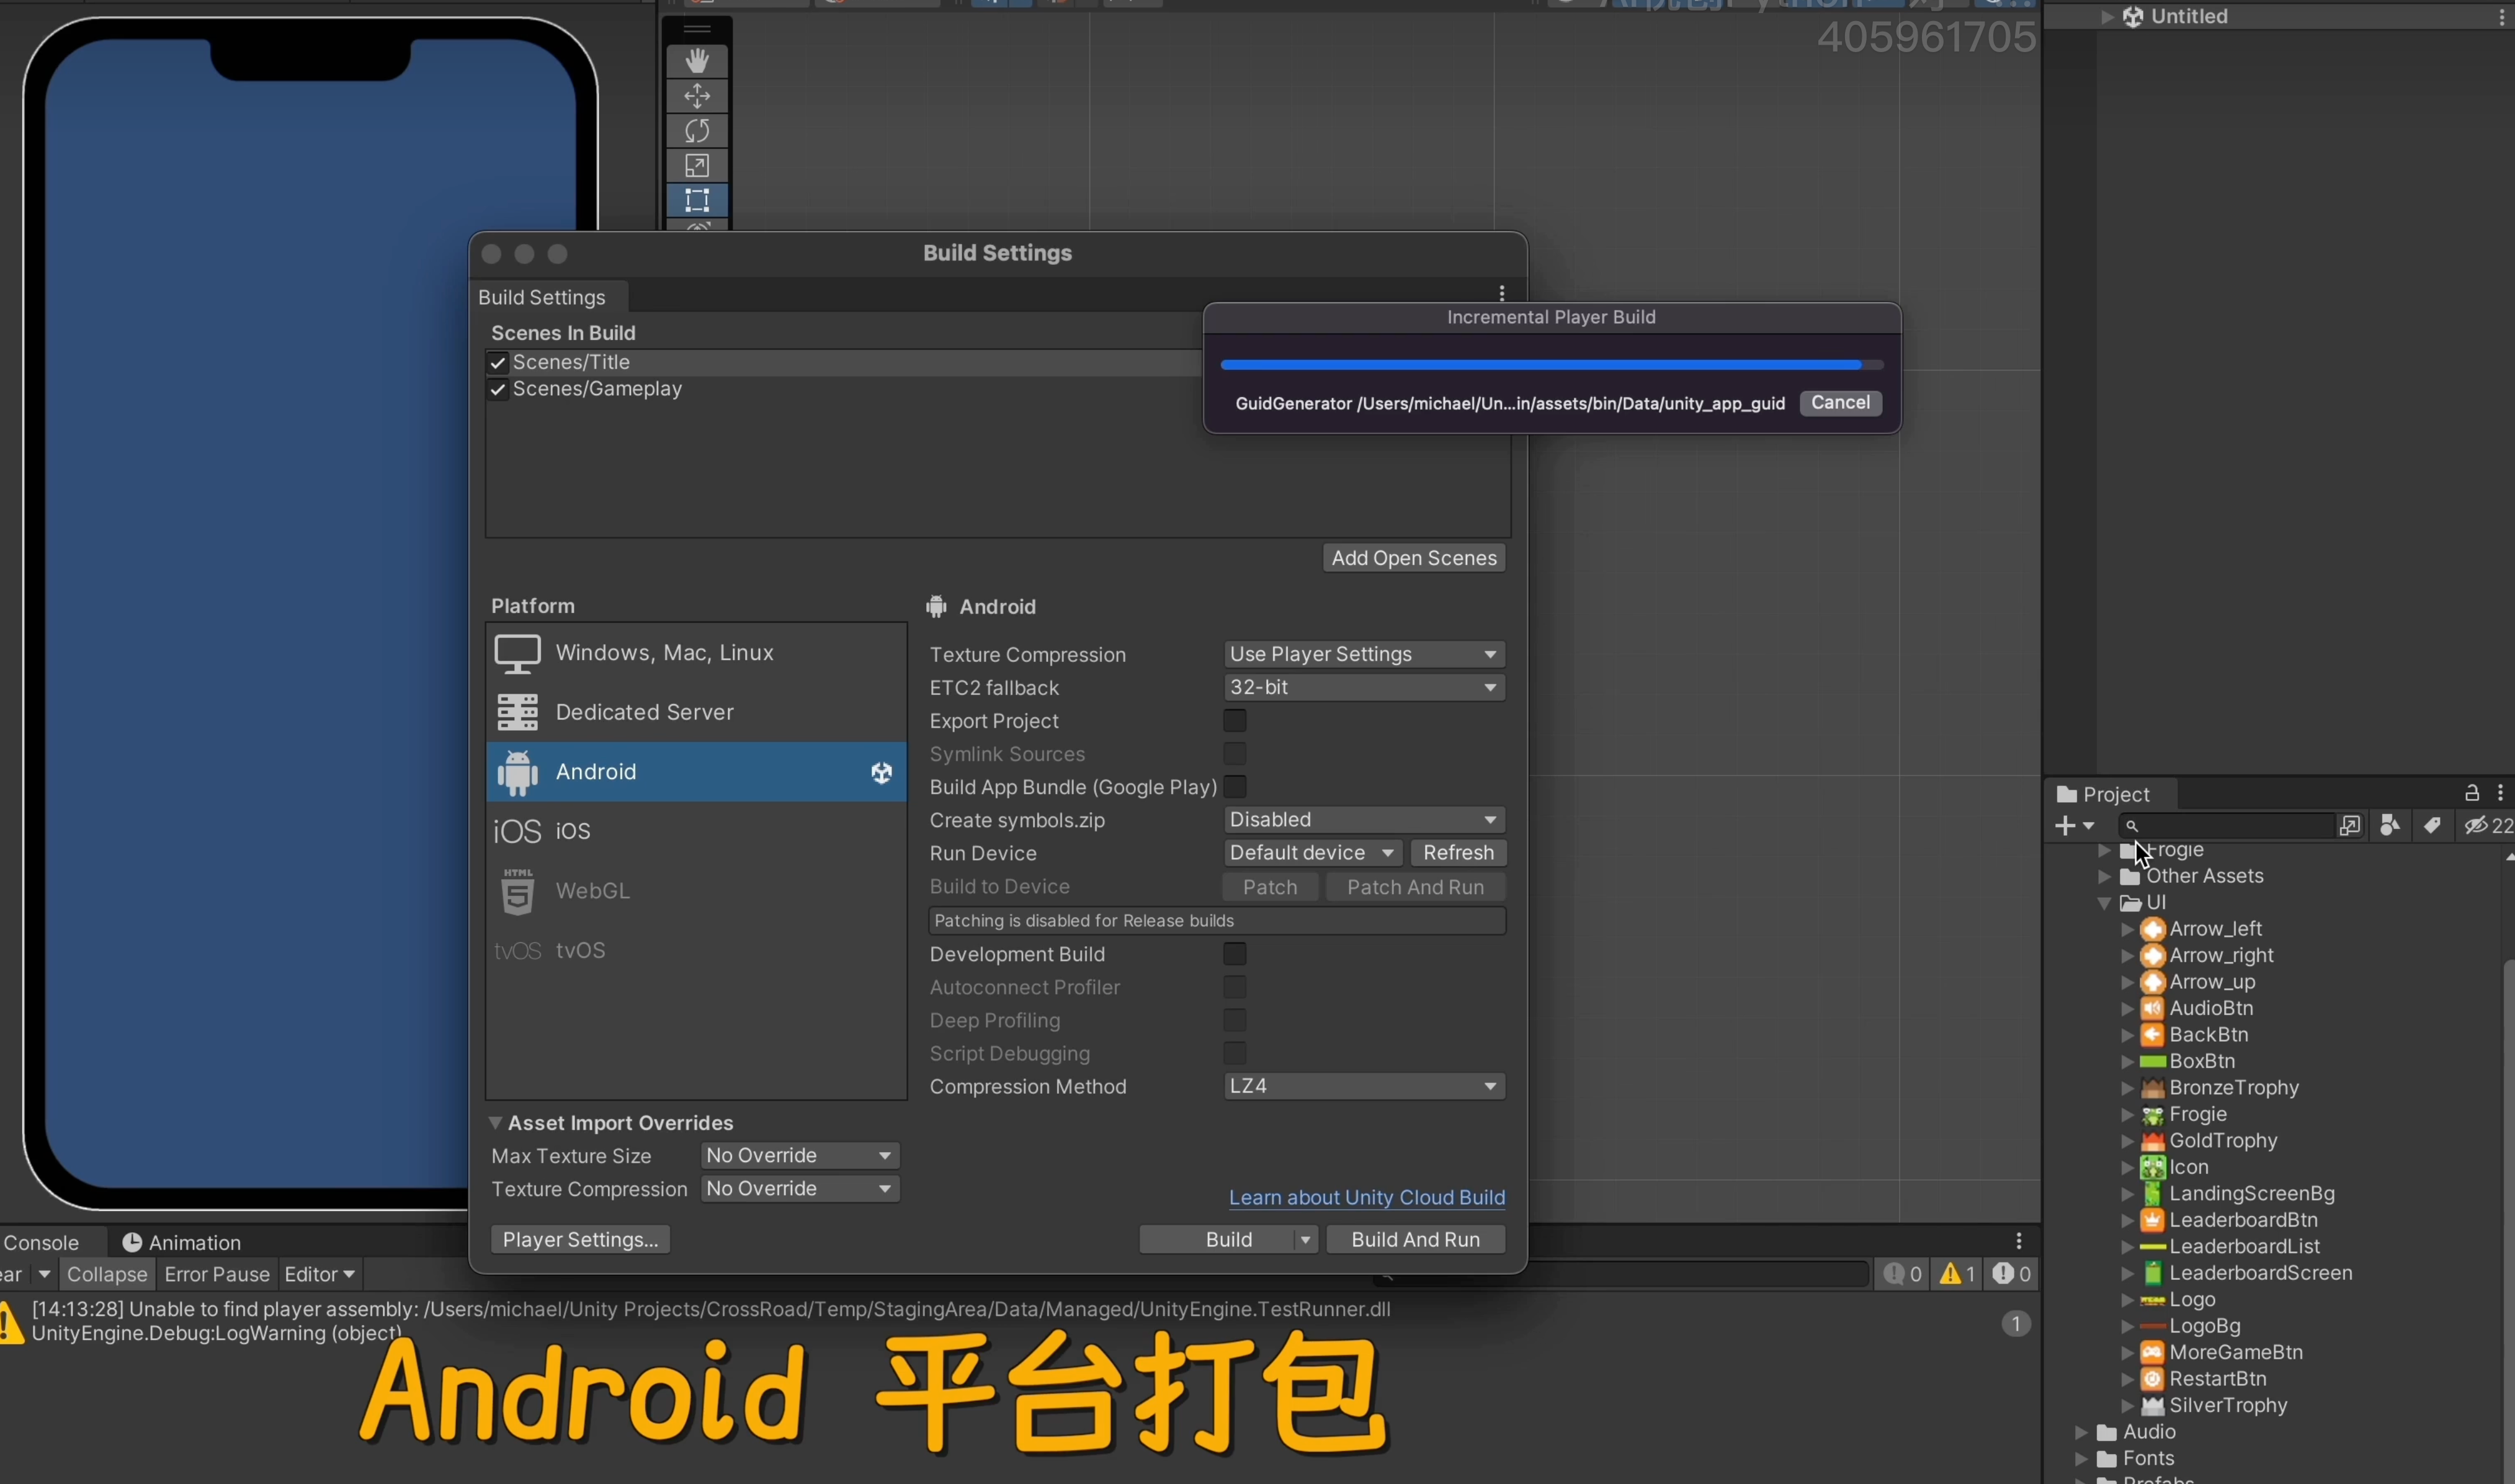Uncheck the Scenes/Gameplay scene checkbox
Screen dimensions: 2515x1484
(497, 389)
